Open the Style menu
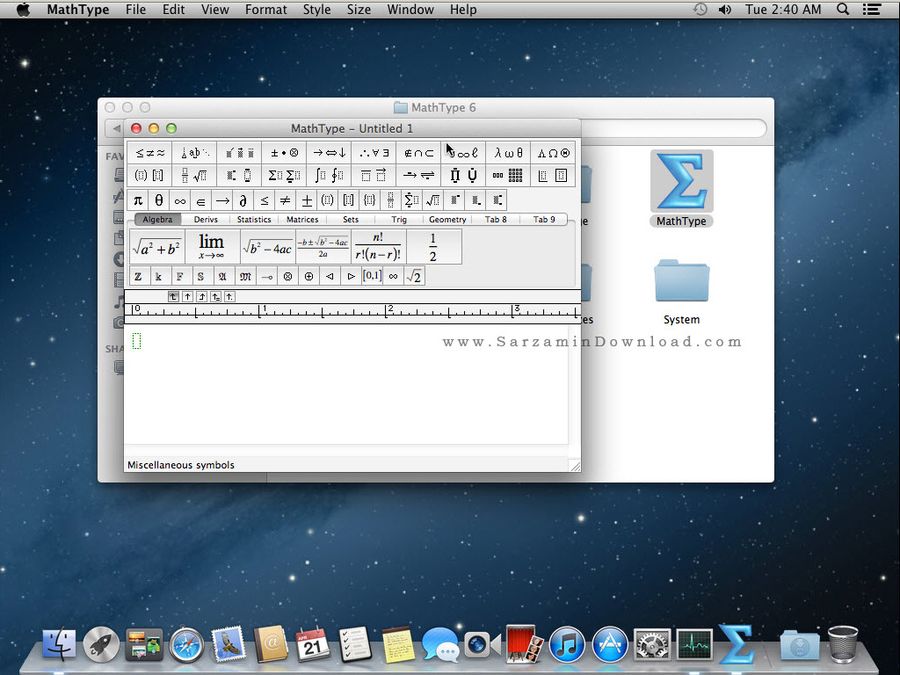This screenshot has height=675, width=900. click(317, 9)
